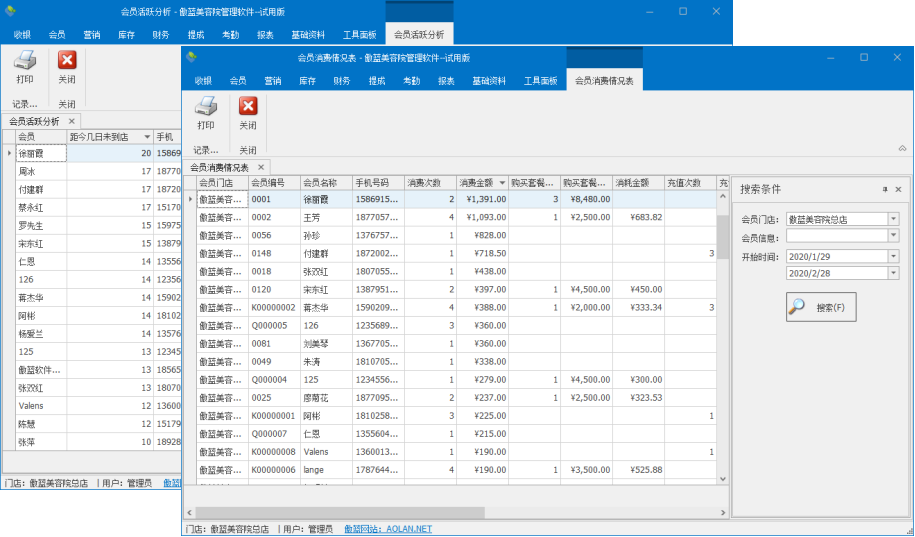
Task: Select 周冰 row in 会员活跃分析 table
Action: pos(97,172)
